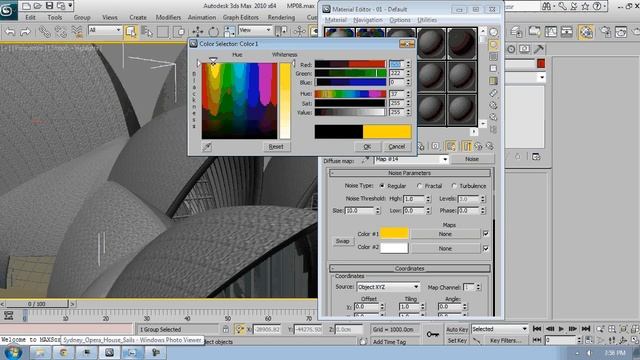Image resolution: width=640 pixels, height=360 pixels.
Task: Click the Red channel slider bar
Action: point(350,64)
